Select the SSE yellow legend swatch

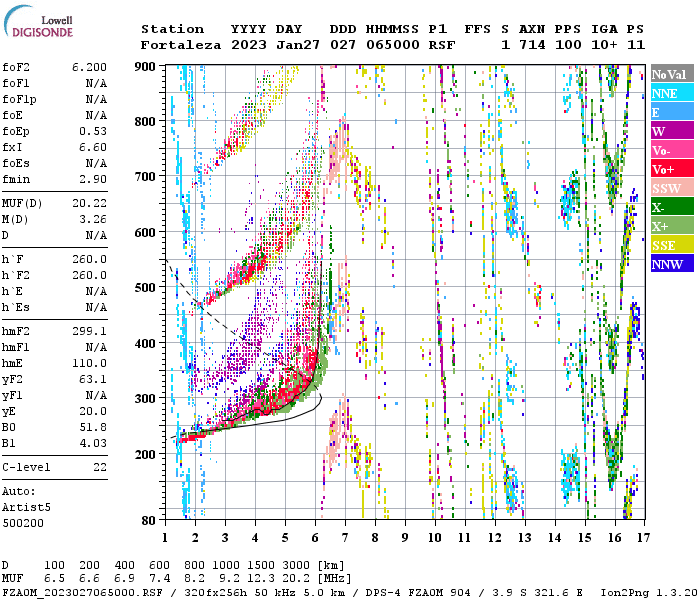click(672, 245)
